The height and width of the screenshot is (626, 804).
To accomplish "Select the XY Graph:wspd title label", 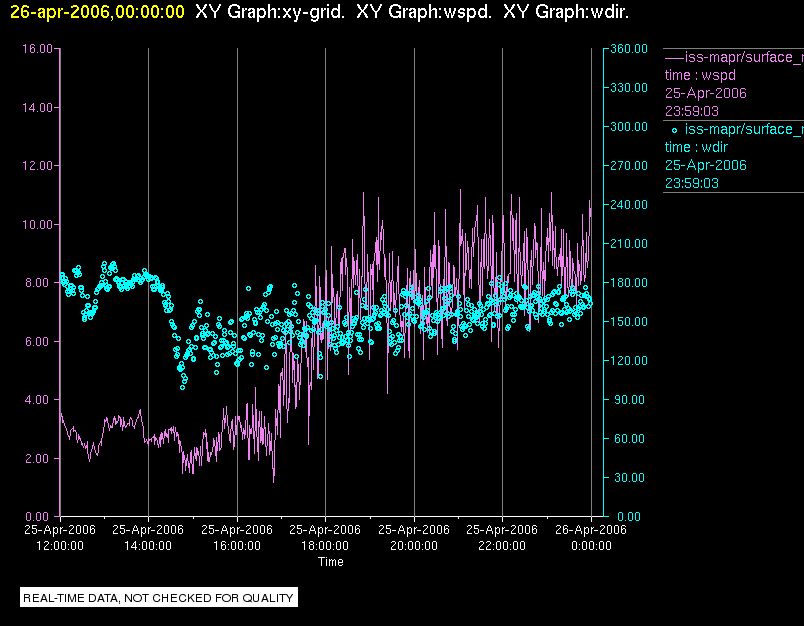I will pyautogui.click(x=424, y=12).
